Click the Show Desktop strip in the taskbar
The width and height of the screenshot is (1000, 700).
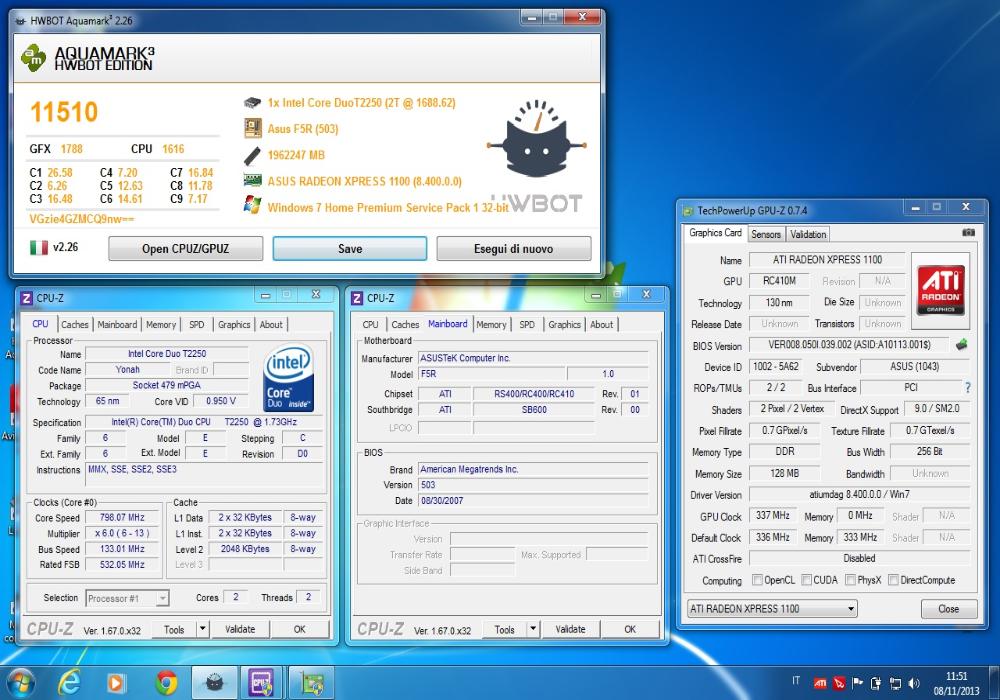pyautogui.click(x=994, y=683)
